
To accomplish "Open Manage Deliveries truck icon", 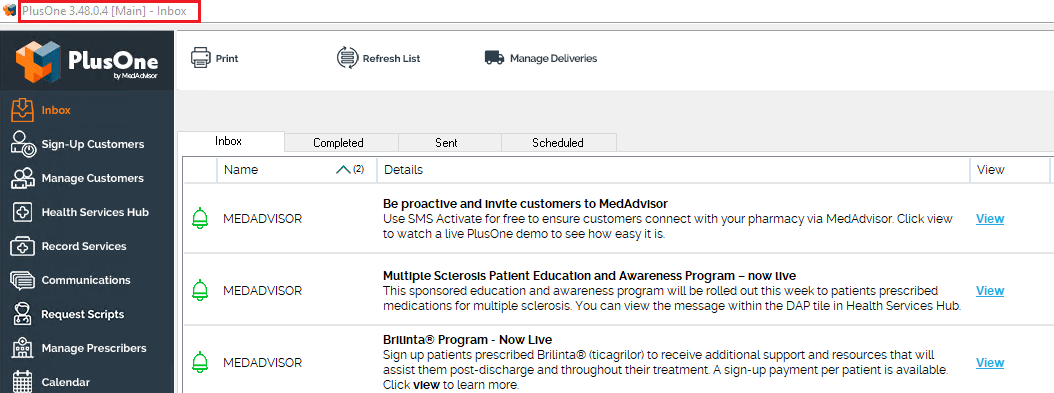I will (494, 58).
